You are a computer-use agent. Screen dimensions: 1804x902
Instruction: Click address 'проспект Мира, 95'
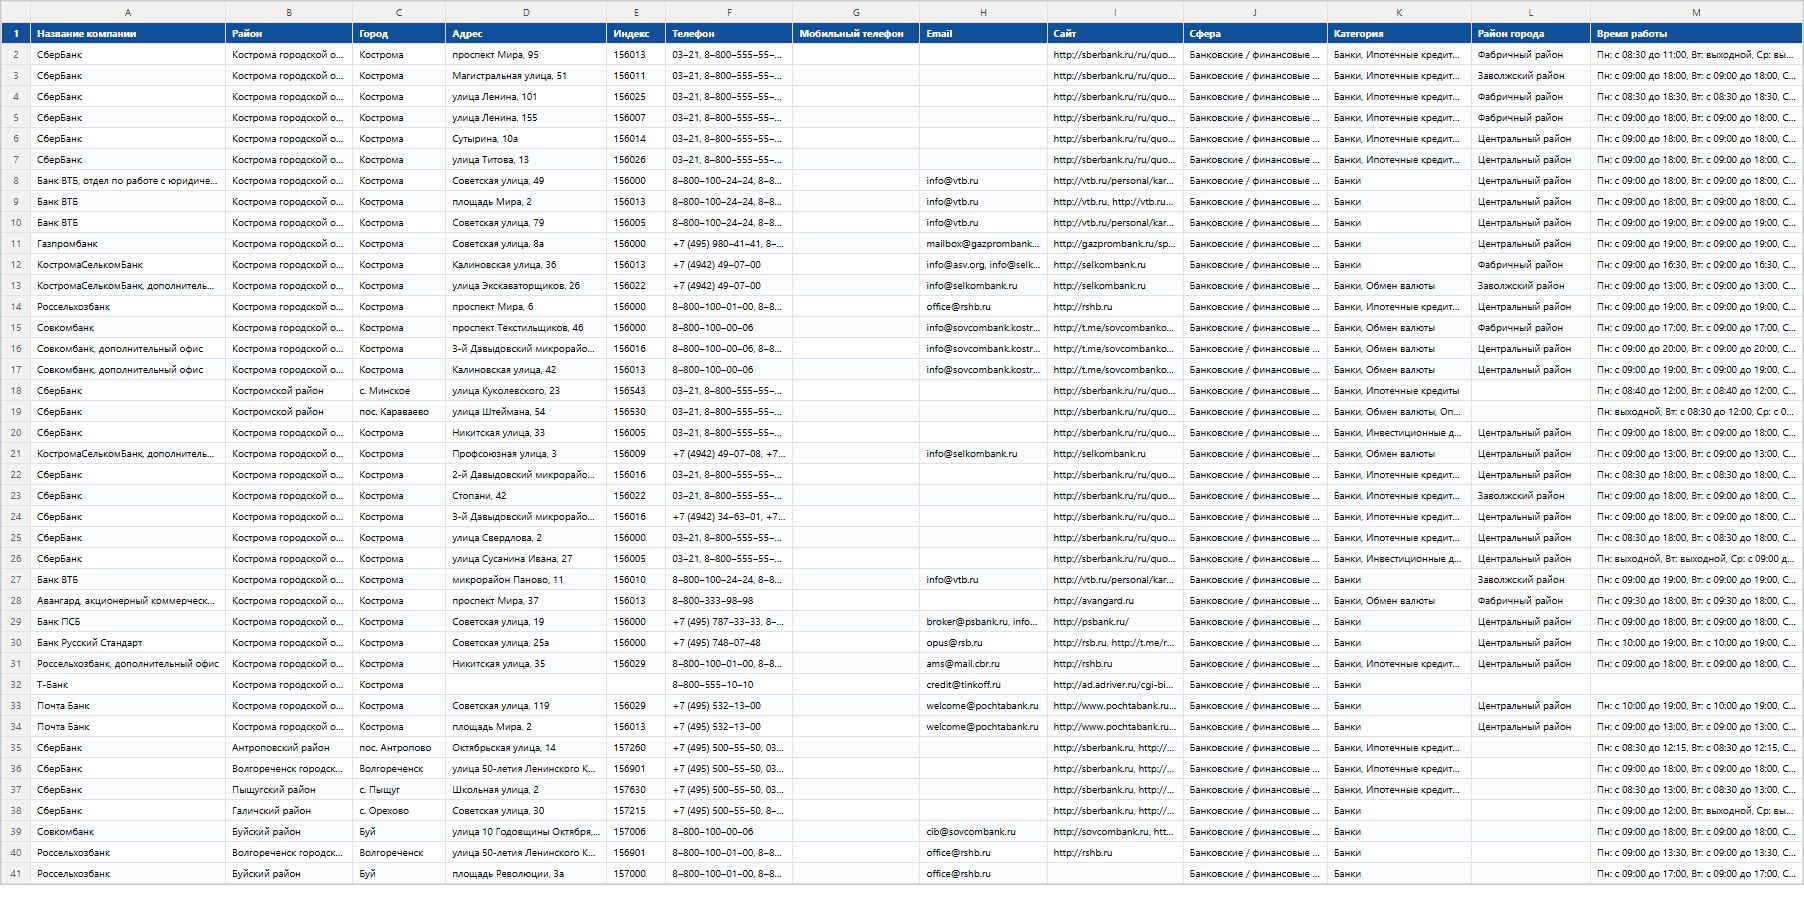(x=526, y=55)
